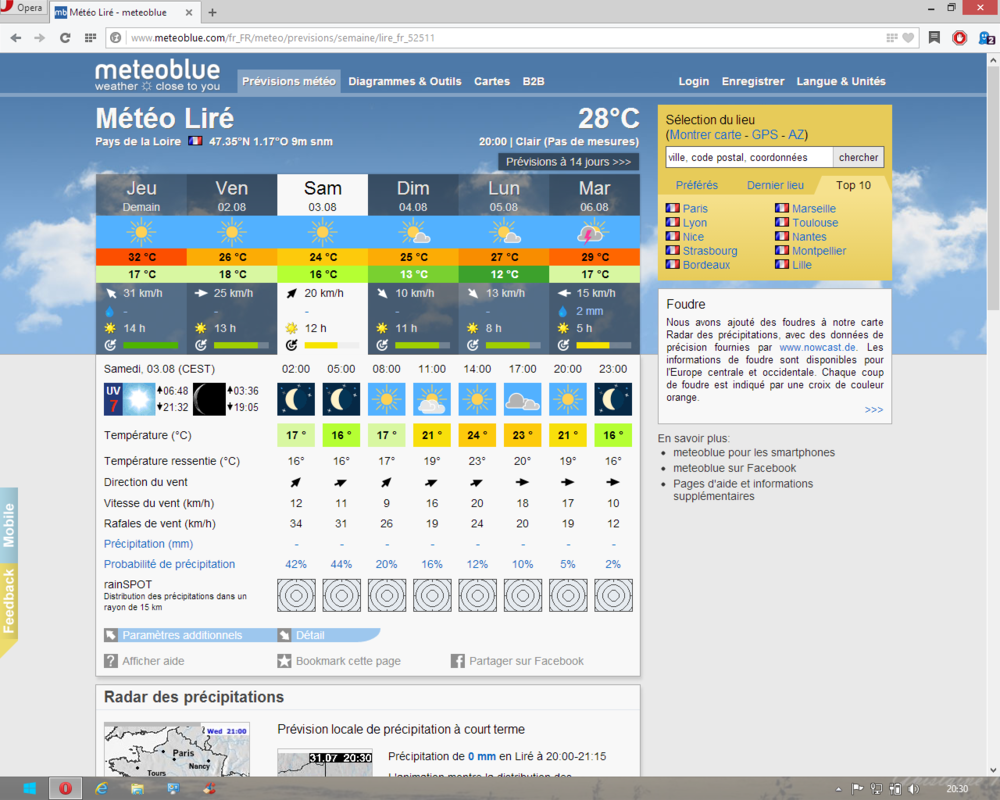Image resolution: width=1000 pixels, height=800 pixels.
Task: Click the 17:00 cloudy weather icon
Action: pyautogui.click(x=522, y=399)
